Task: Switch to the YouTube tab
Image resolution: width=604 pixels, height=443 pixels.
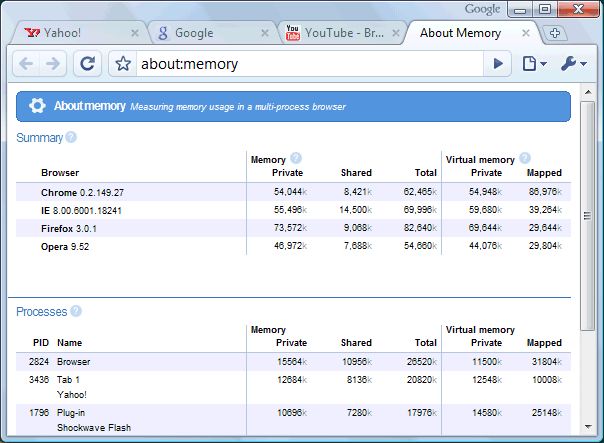Action: (342, 33)
